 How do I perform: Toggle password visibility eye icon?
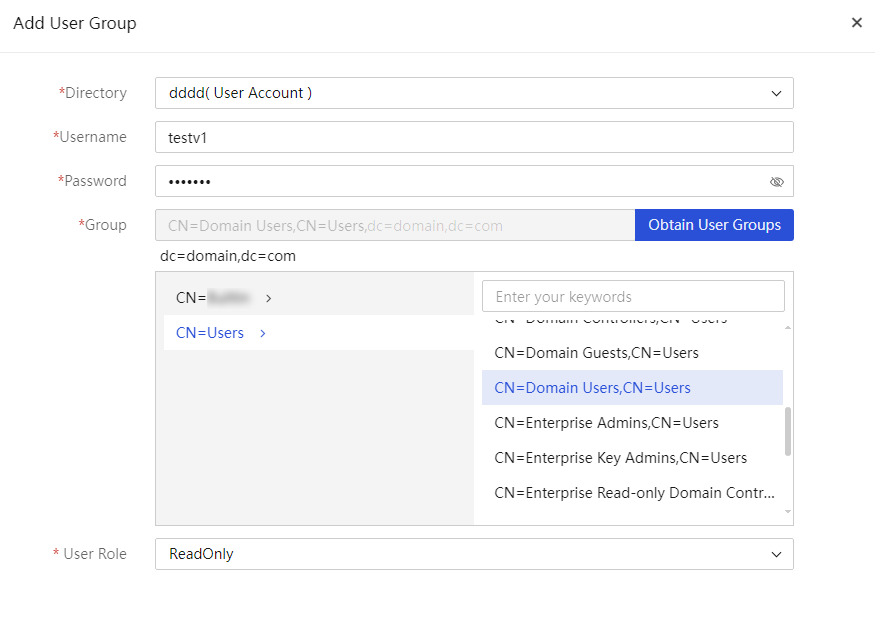(x=776, y=181)
